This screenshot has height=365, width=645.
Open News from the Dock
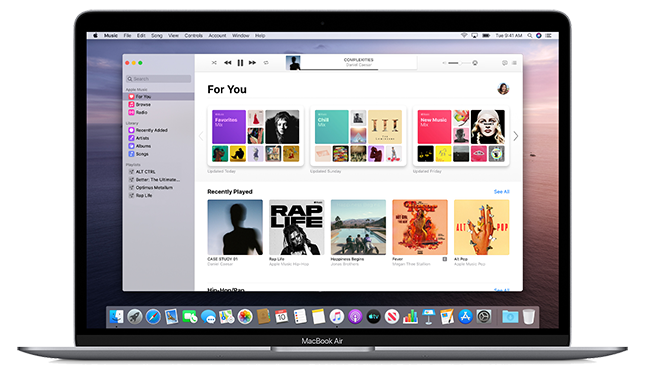tap(392, 317)
